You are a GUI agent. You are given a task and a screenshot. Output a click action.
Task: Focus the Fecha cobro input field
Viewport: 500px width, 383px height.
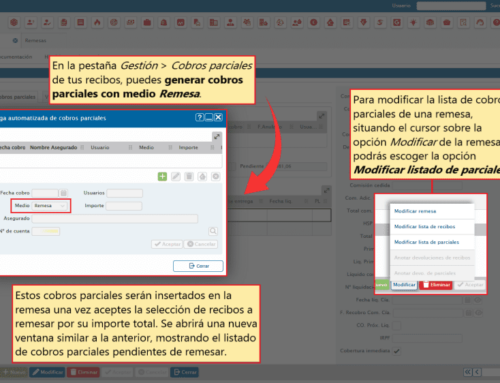click(45, 193)
